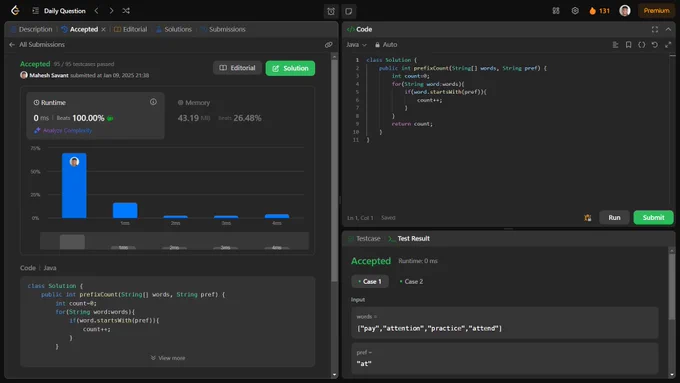The height and width of the screenshot is (383, 680).
Task: Click the test result panel scrollbar
Action: [x=672, y=286]
